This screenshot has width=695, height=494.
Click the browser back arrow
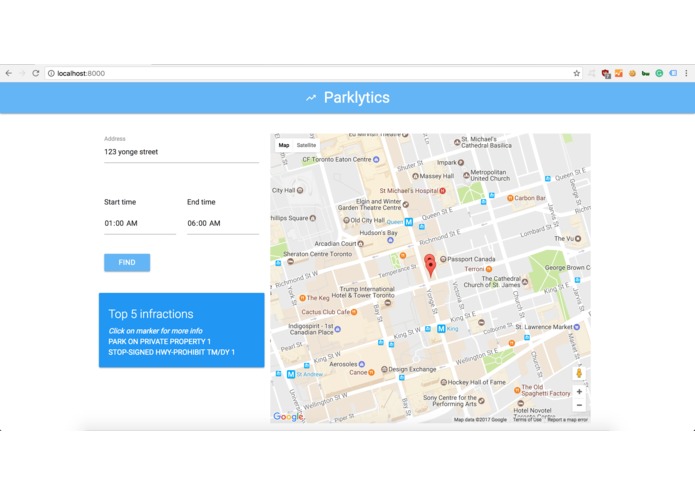9,73
